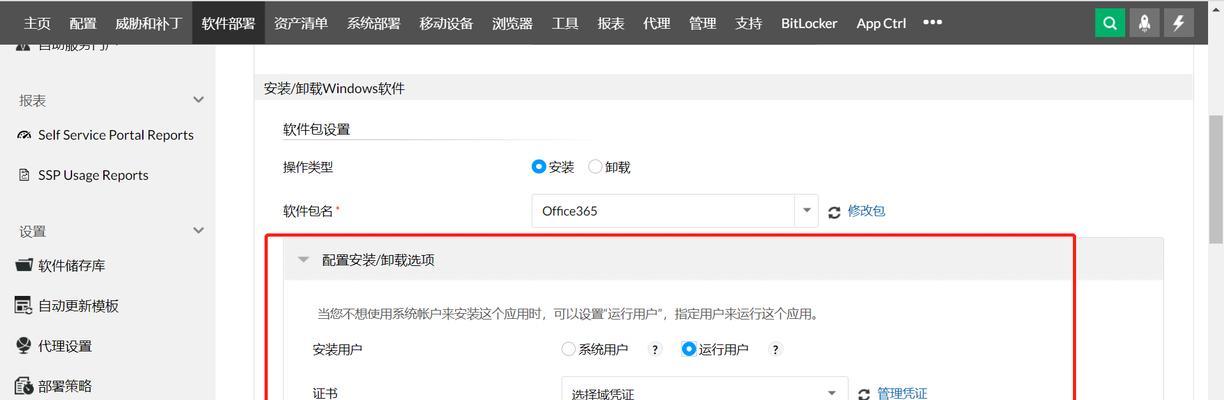Image resolution: width=1224 pixels, height=400 pixels.
Task: Open the 选择域凭证 dropdown
Action: tap(705, 393)
